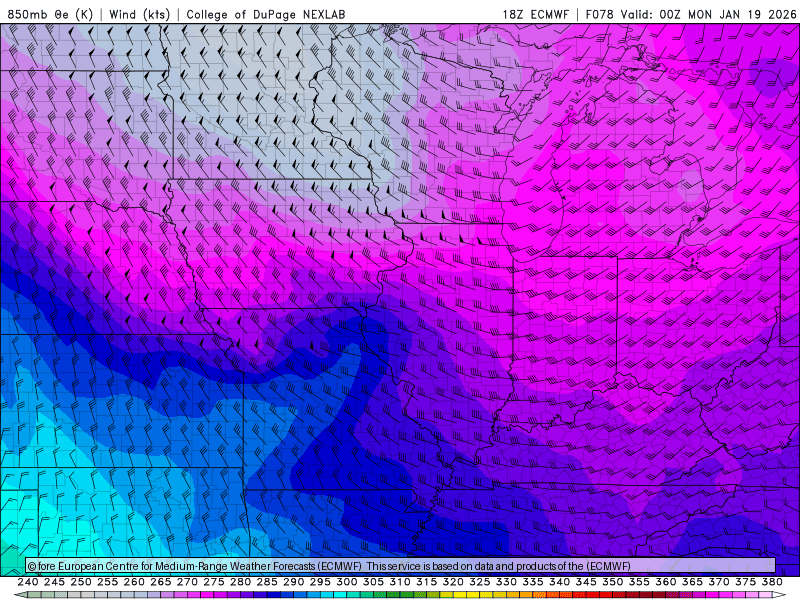Click the 350 value on the color scale
This screenshot has width=800, height=600.
click(612, 582)
